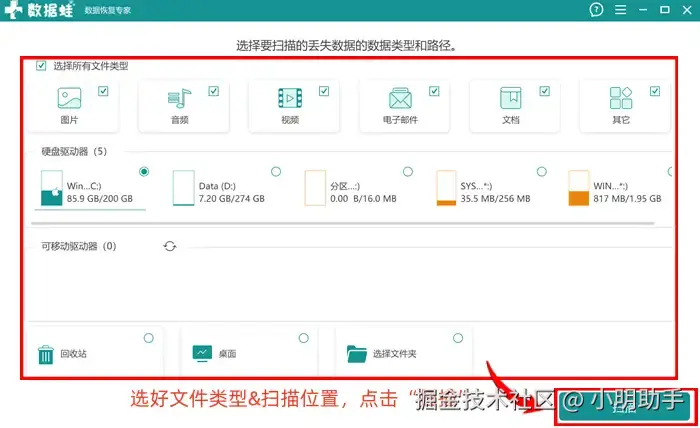Image resolution: width=700 pixels, height=428 pixels.
Task: Click the 选择文件夹 folder icon
Action: click(357, 354)
